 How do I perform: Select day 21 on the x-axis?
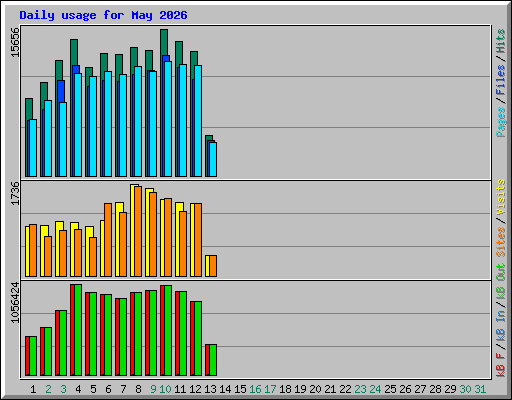(330, 389)
